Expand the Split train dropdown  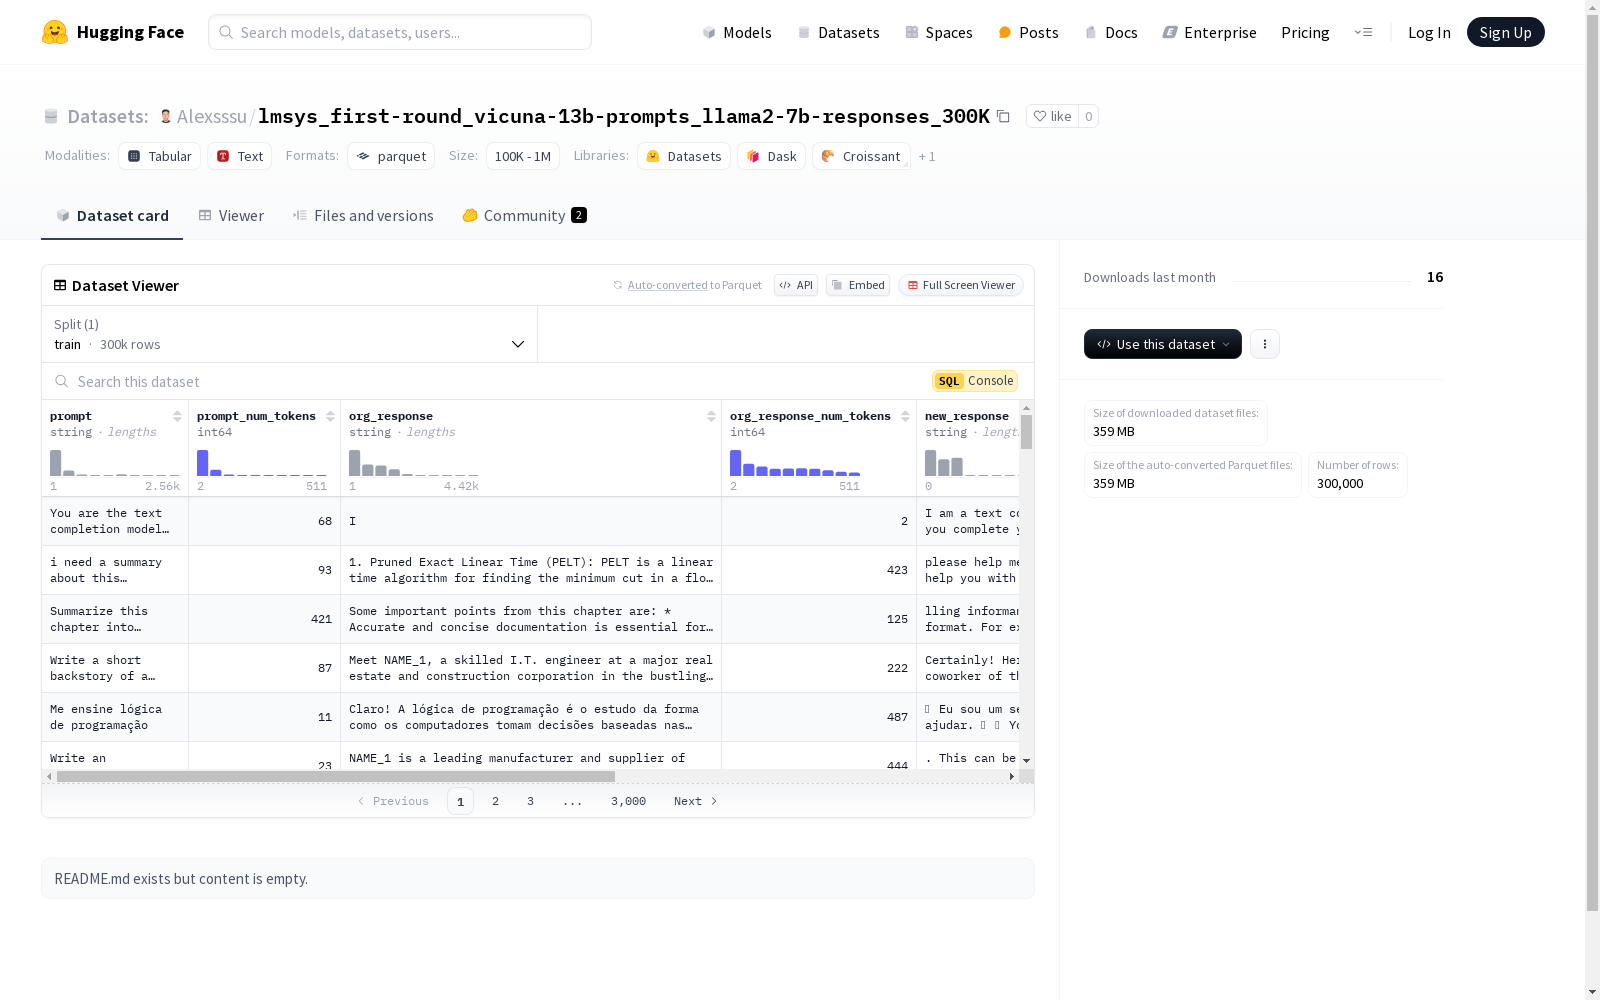289,334
